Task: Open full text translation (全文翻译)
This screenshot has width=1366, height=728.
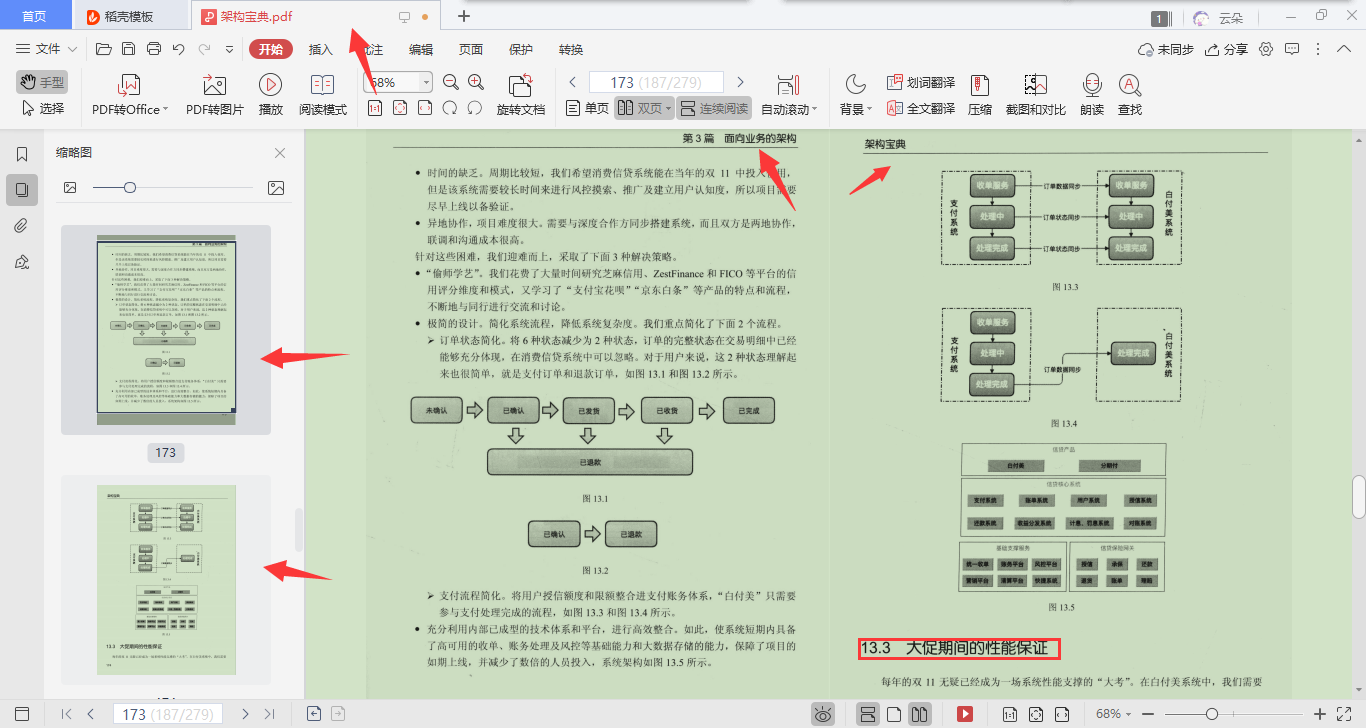Action: point(921,108)
